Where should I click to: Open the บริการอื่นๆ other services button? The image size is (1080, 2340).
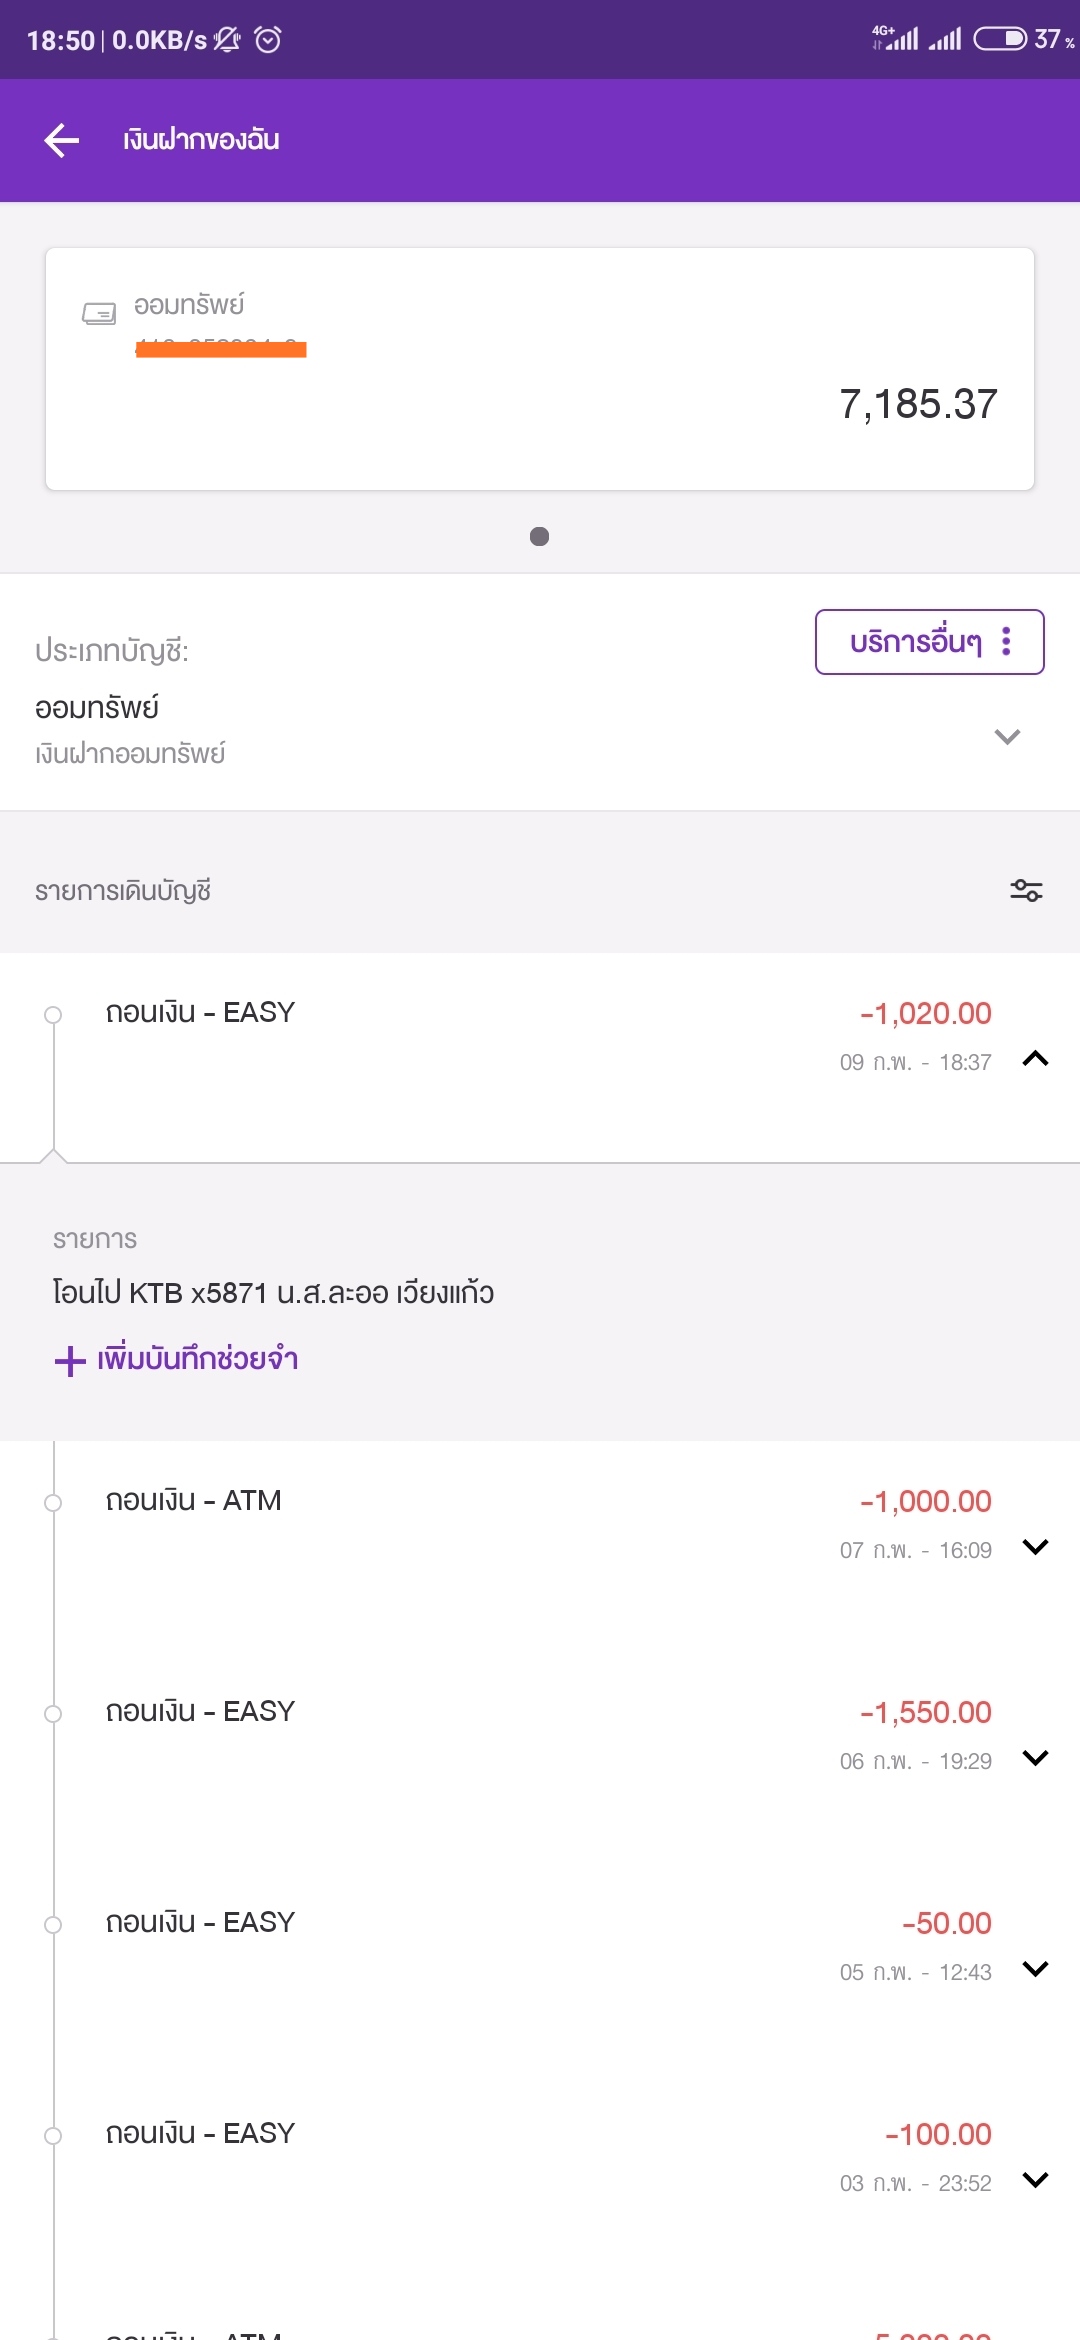click(x=930, y=642)
